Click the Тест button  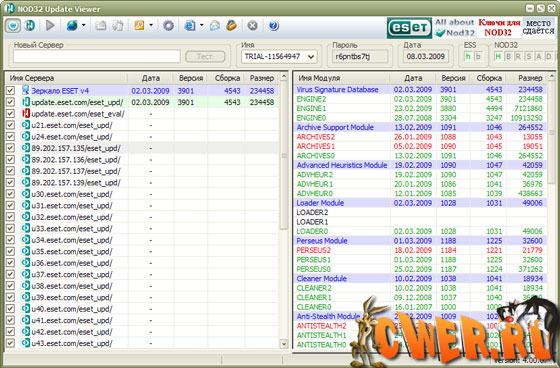tap(205, 56)
